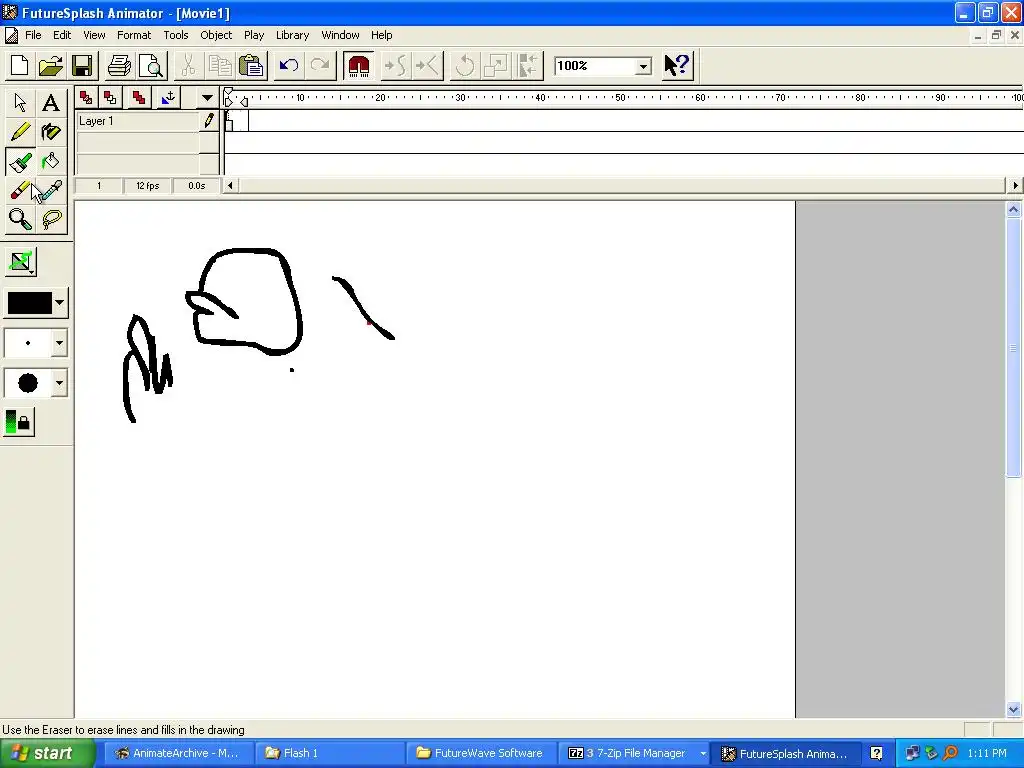
Task: Click the Redo icon
Action: [320, 65]
